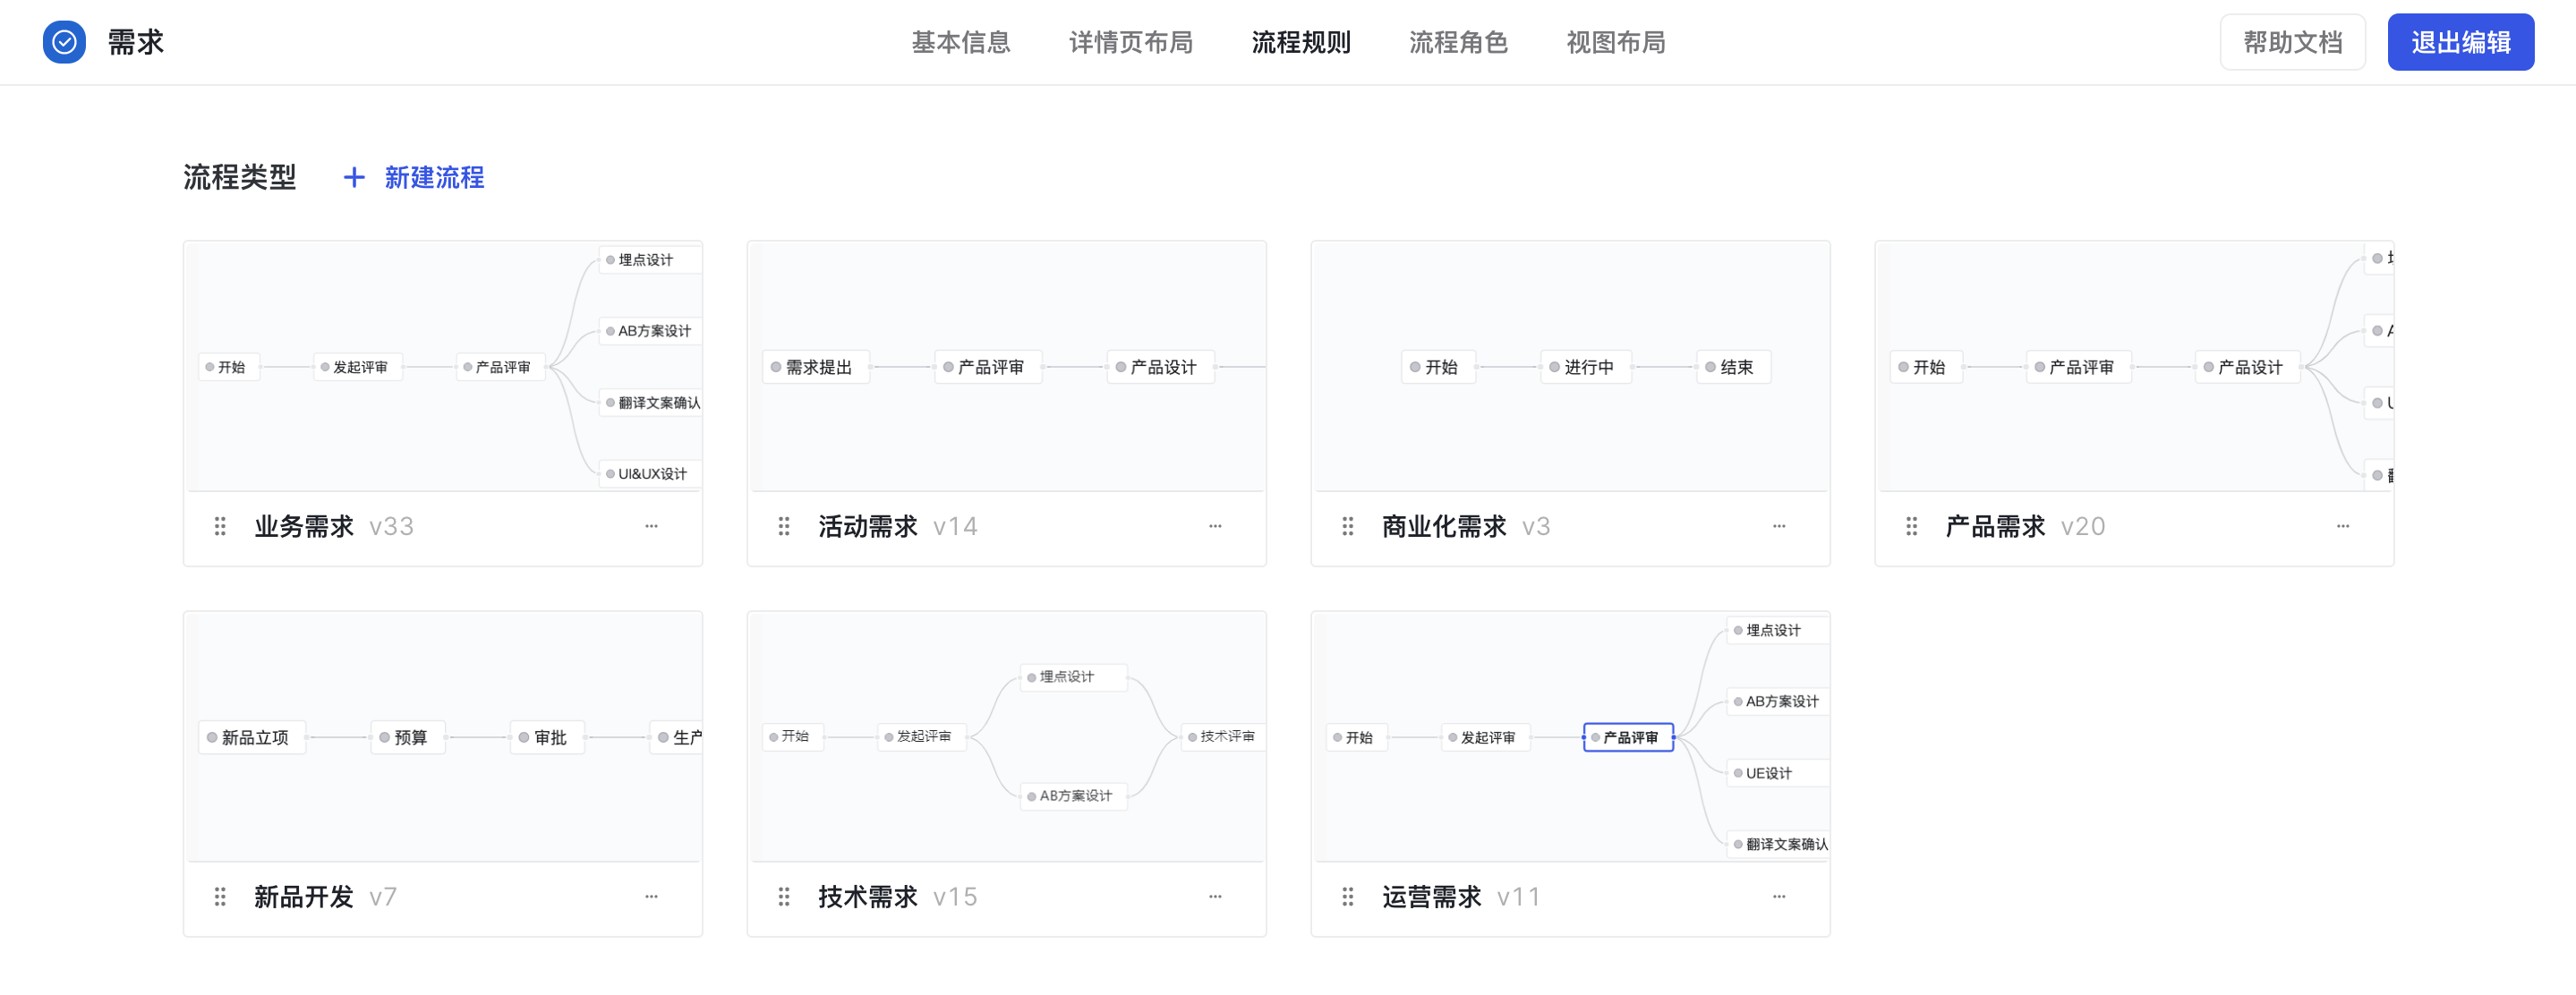Grab the drag handle of 活动需求 card

coord(784,526)
